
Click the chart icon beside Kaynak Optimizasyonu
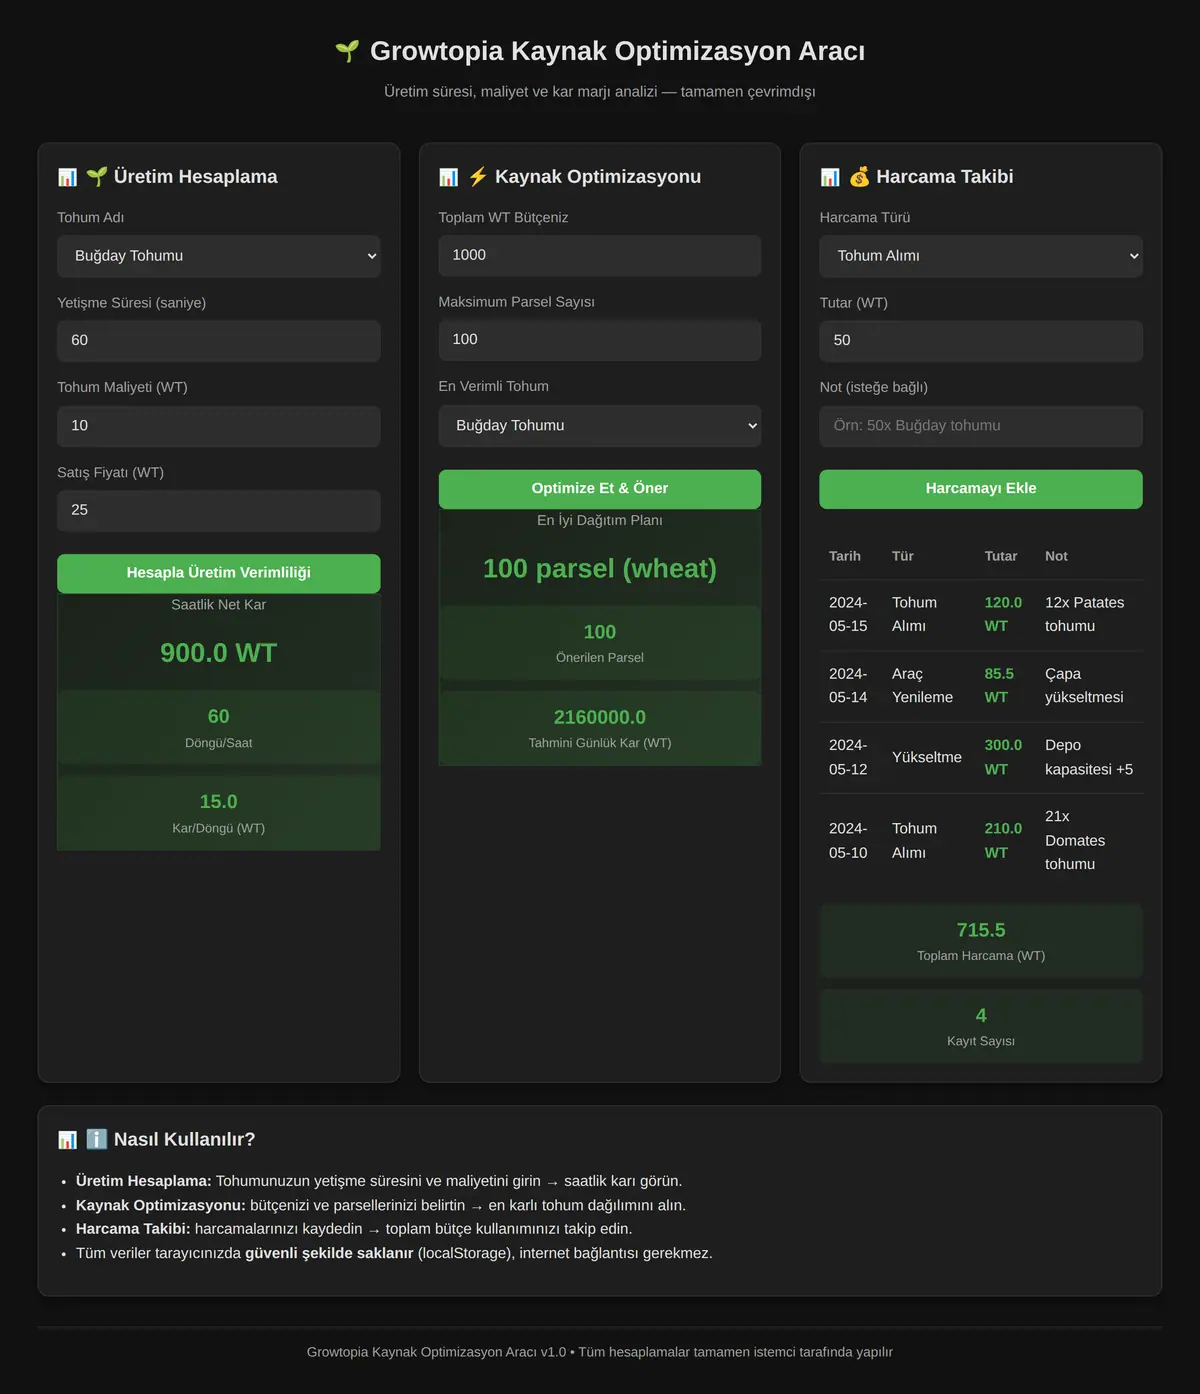448,177
